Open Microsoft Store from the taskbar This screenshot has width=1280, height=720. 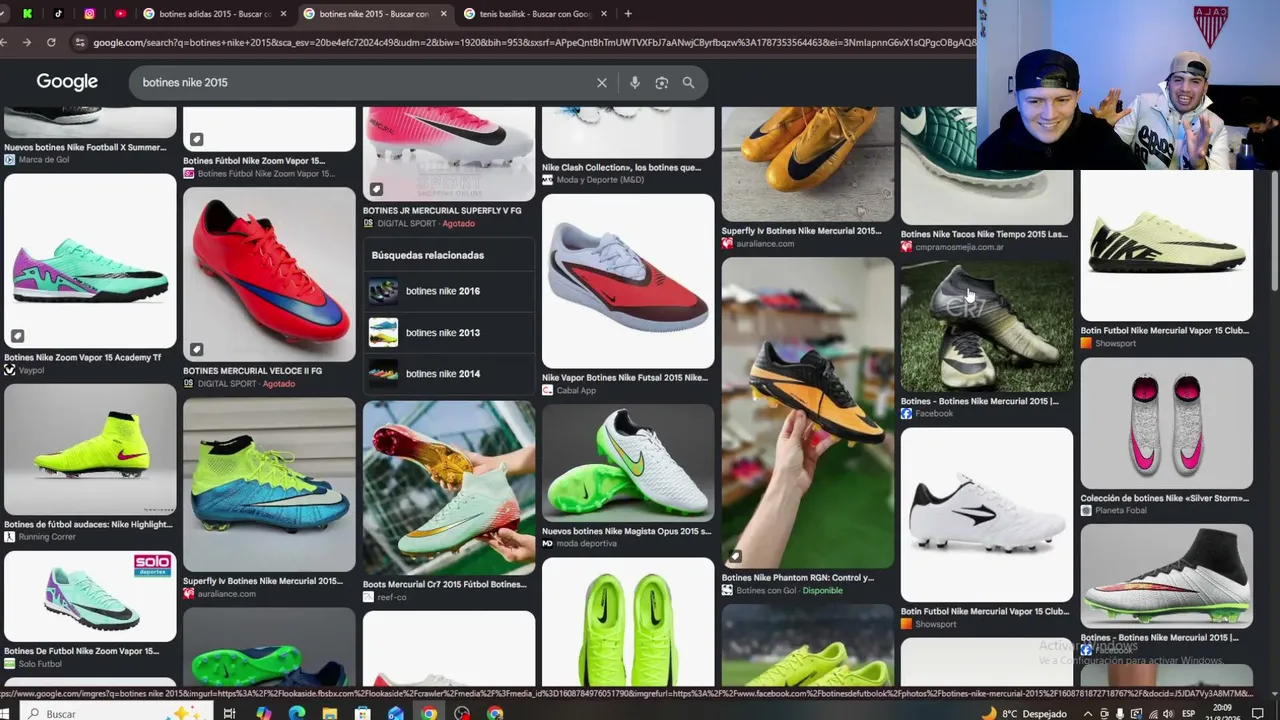(x=363, y=713)
